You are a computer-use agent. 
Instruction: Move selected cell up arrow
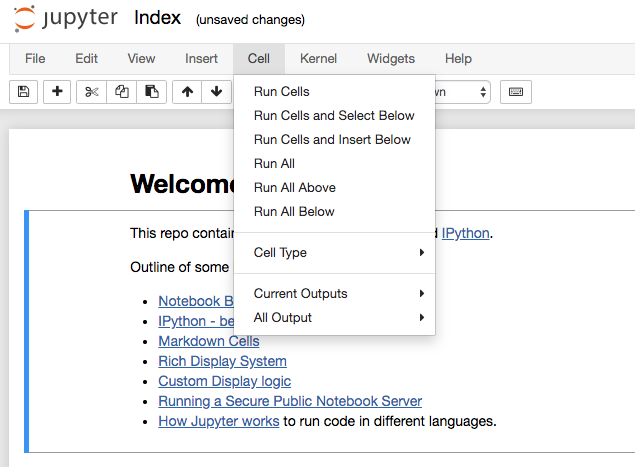click(x=187, y=92)
